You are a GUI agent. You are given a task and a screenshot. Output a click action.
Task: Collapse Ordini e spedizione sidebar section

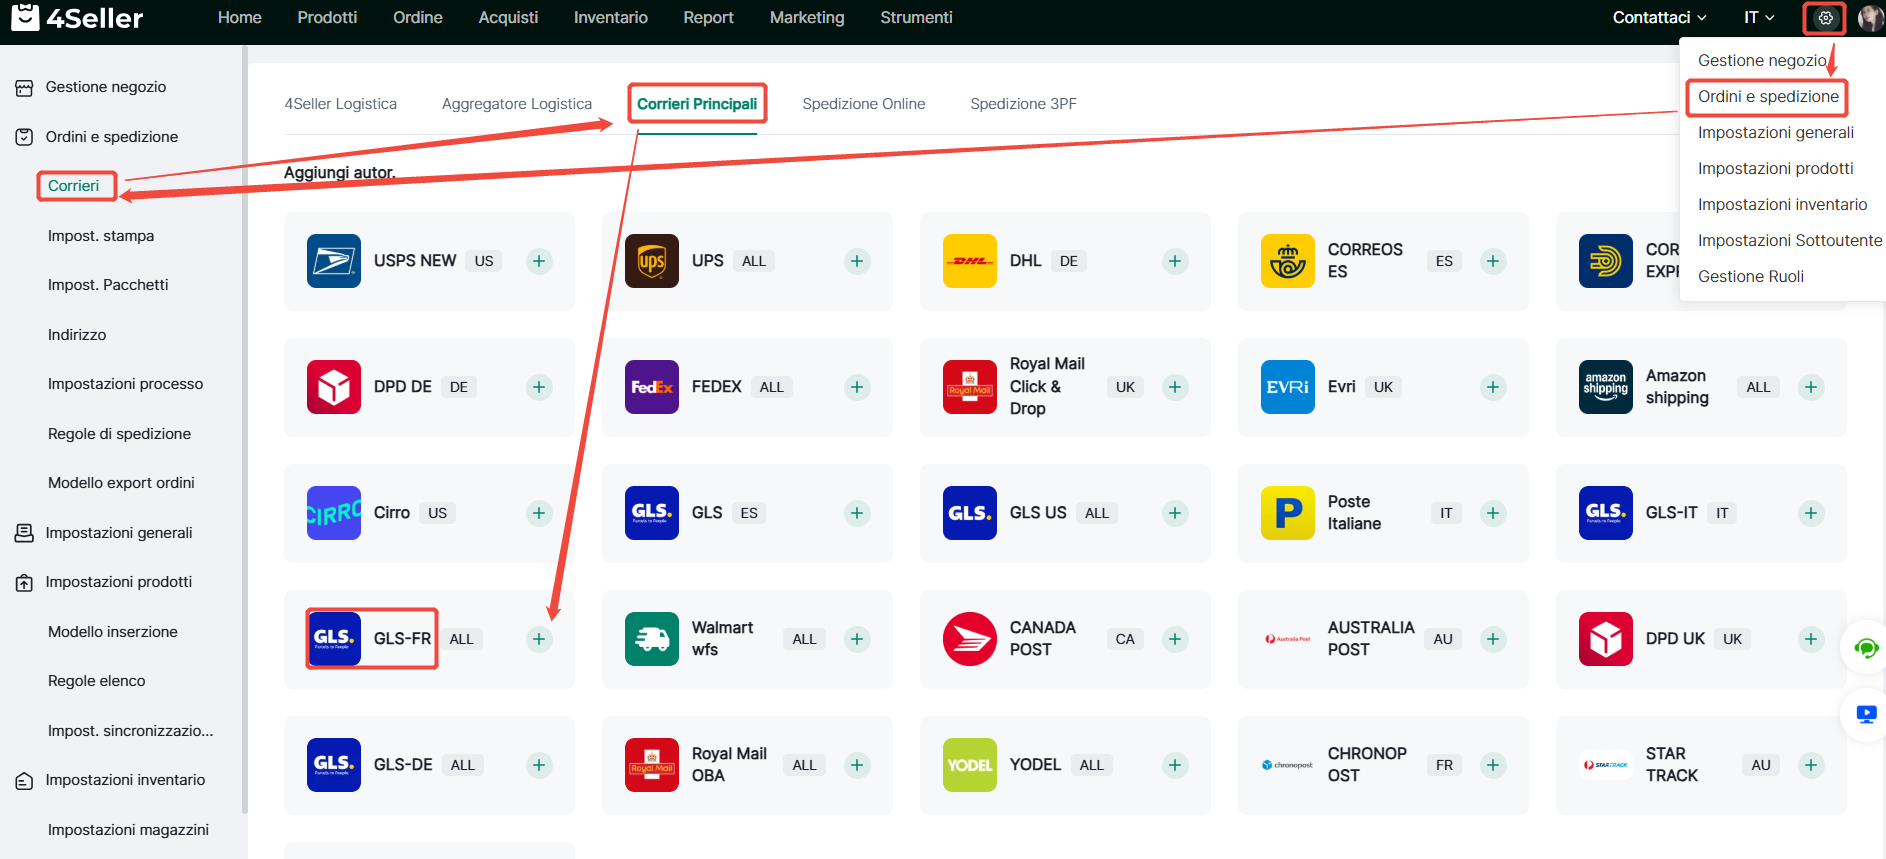(x=112, y=137)
